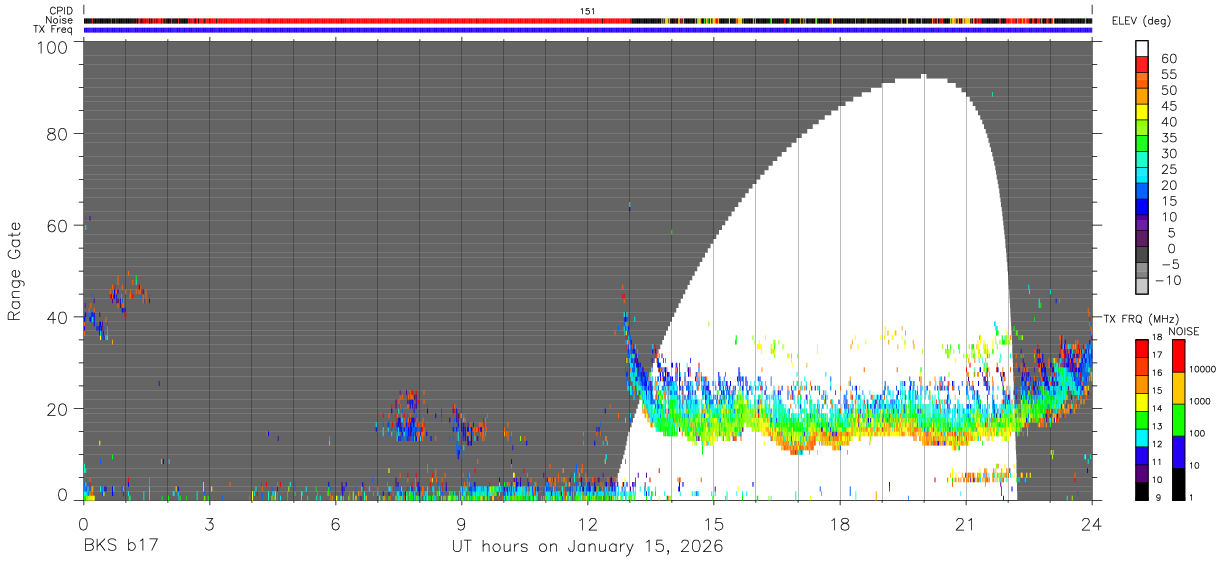Pick the white top swatch of elevation bar
The height and width of the screenshot is (567, 1228).
click(1142, 47)
